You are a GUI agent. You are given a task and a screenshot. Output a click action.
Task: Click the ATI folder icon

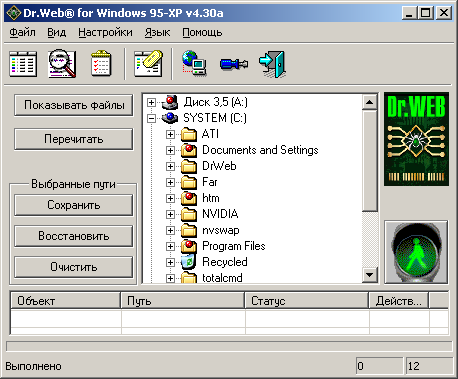189,134
